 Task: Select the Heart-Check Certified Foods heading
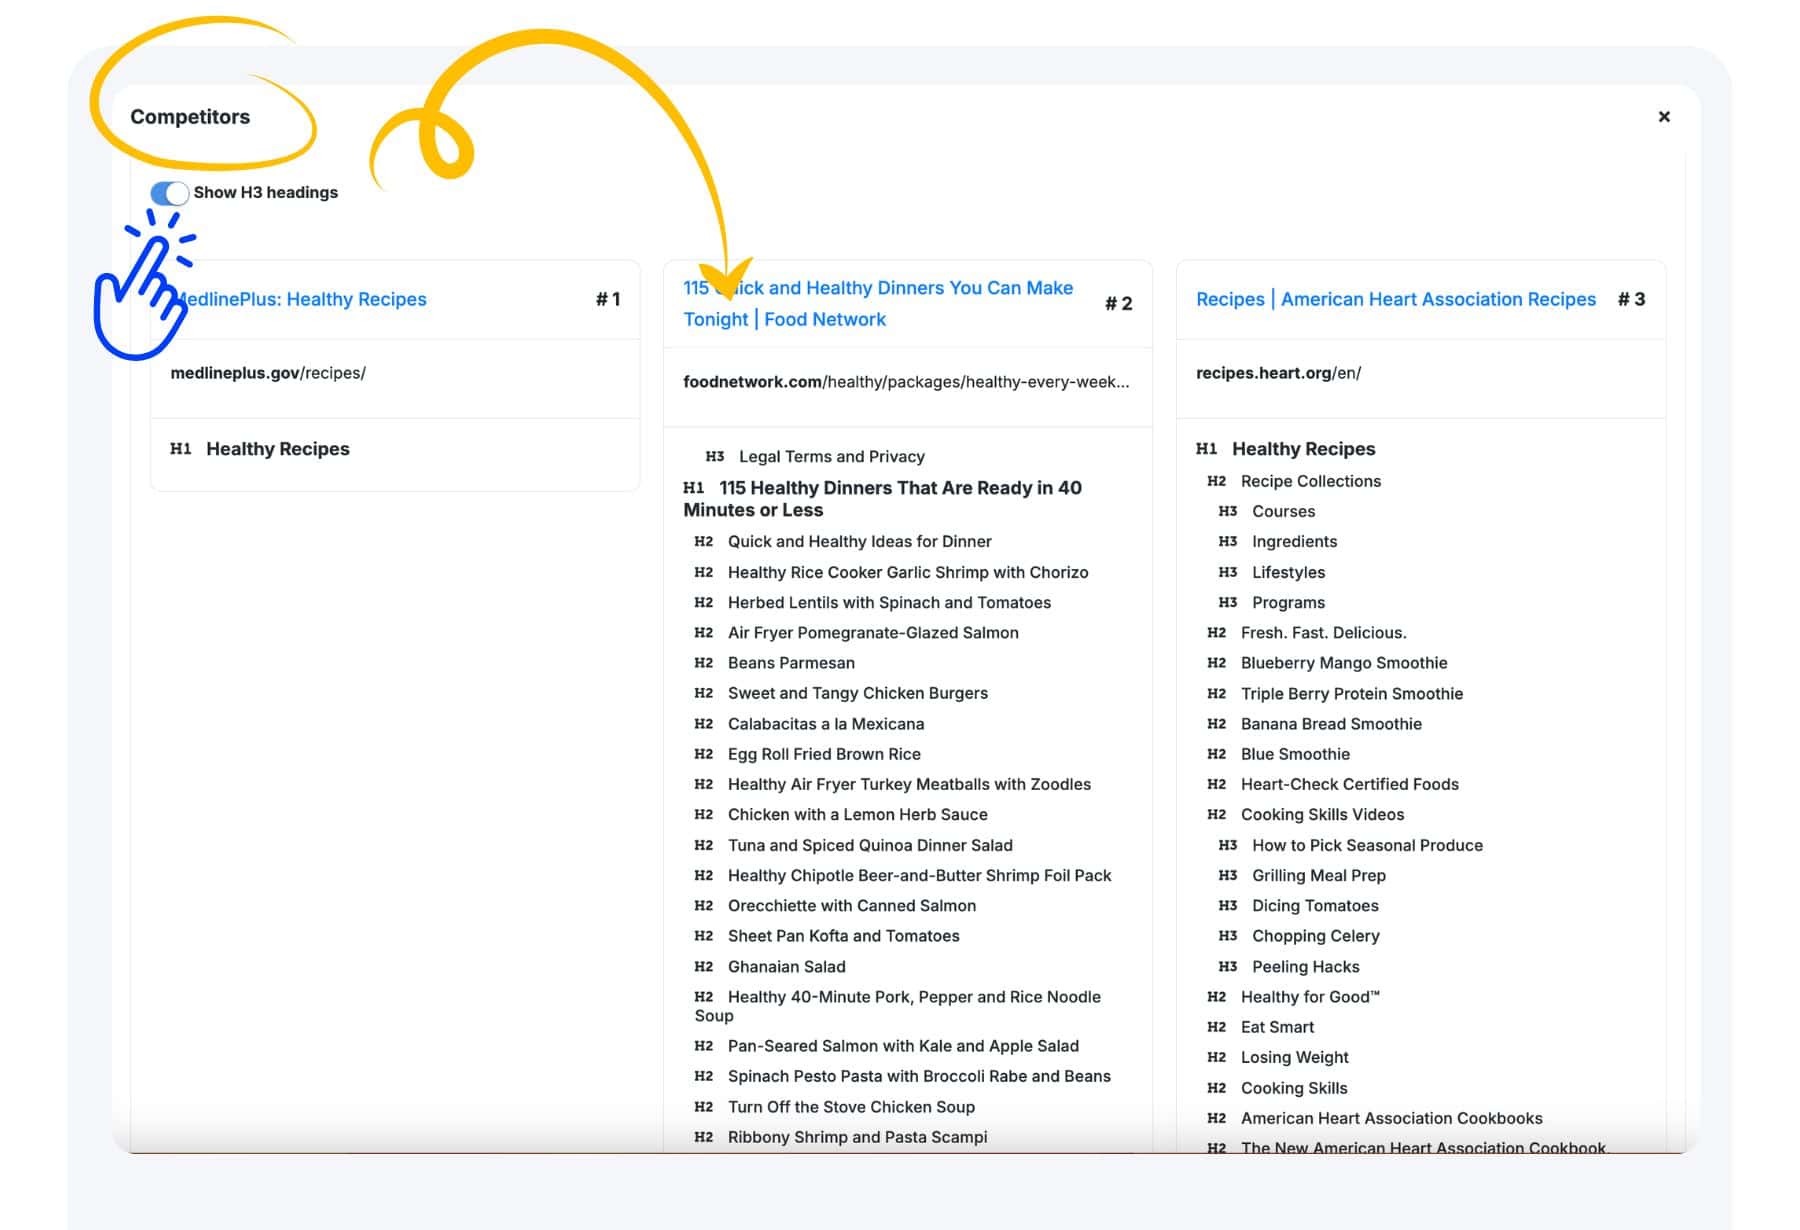(1350, 784)
